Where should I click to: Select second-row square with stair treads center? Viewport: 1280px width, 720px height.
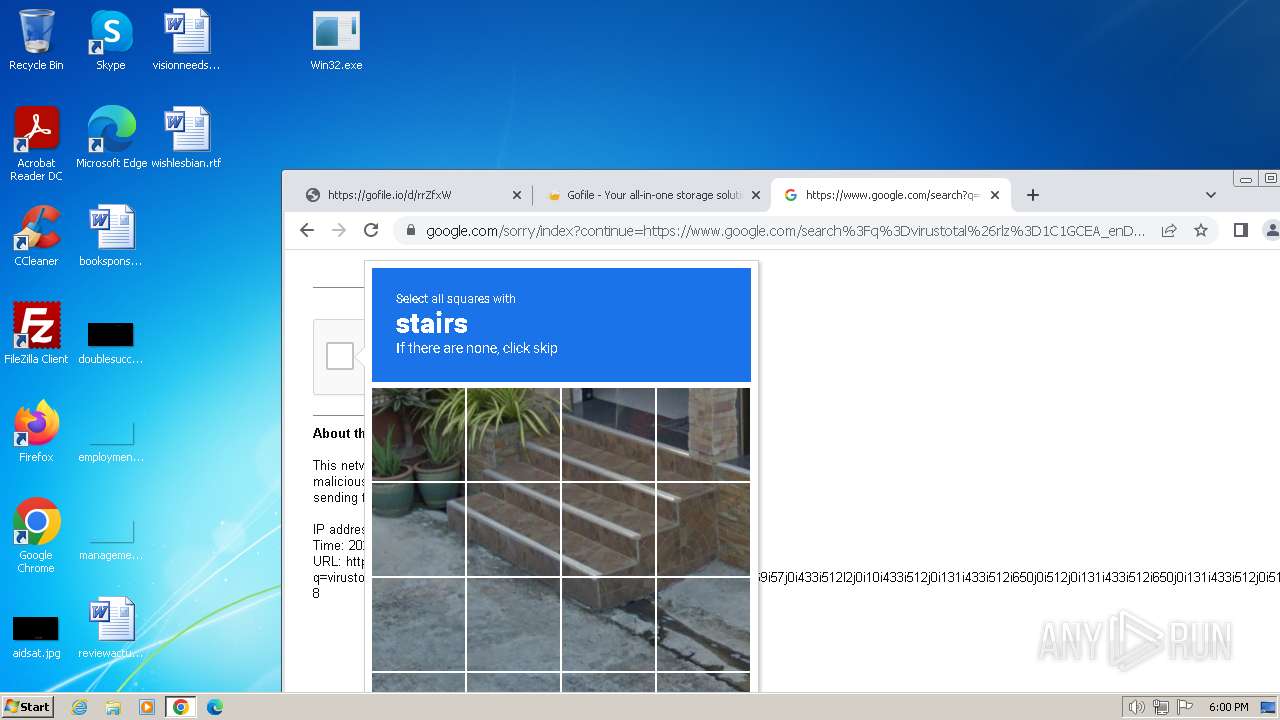coord(608,529)
